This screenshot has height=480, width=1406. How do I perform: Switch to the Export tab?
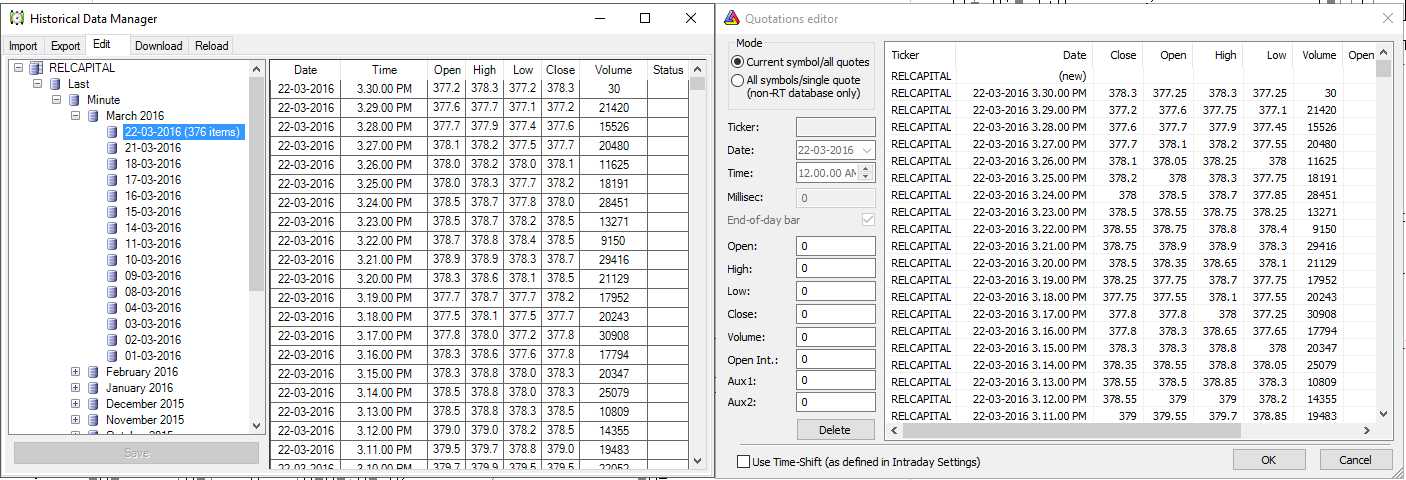(x=66, y=46)
